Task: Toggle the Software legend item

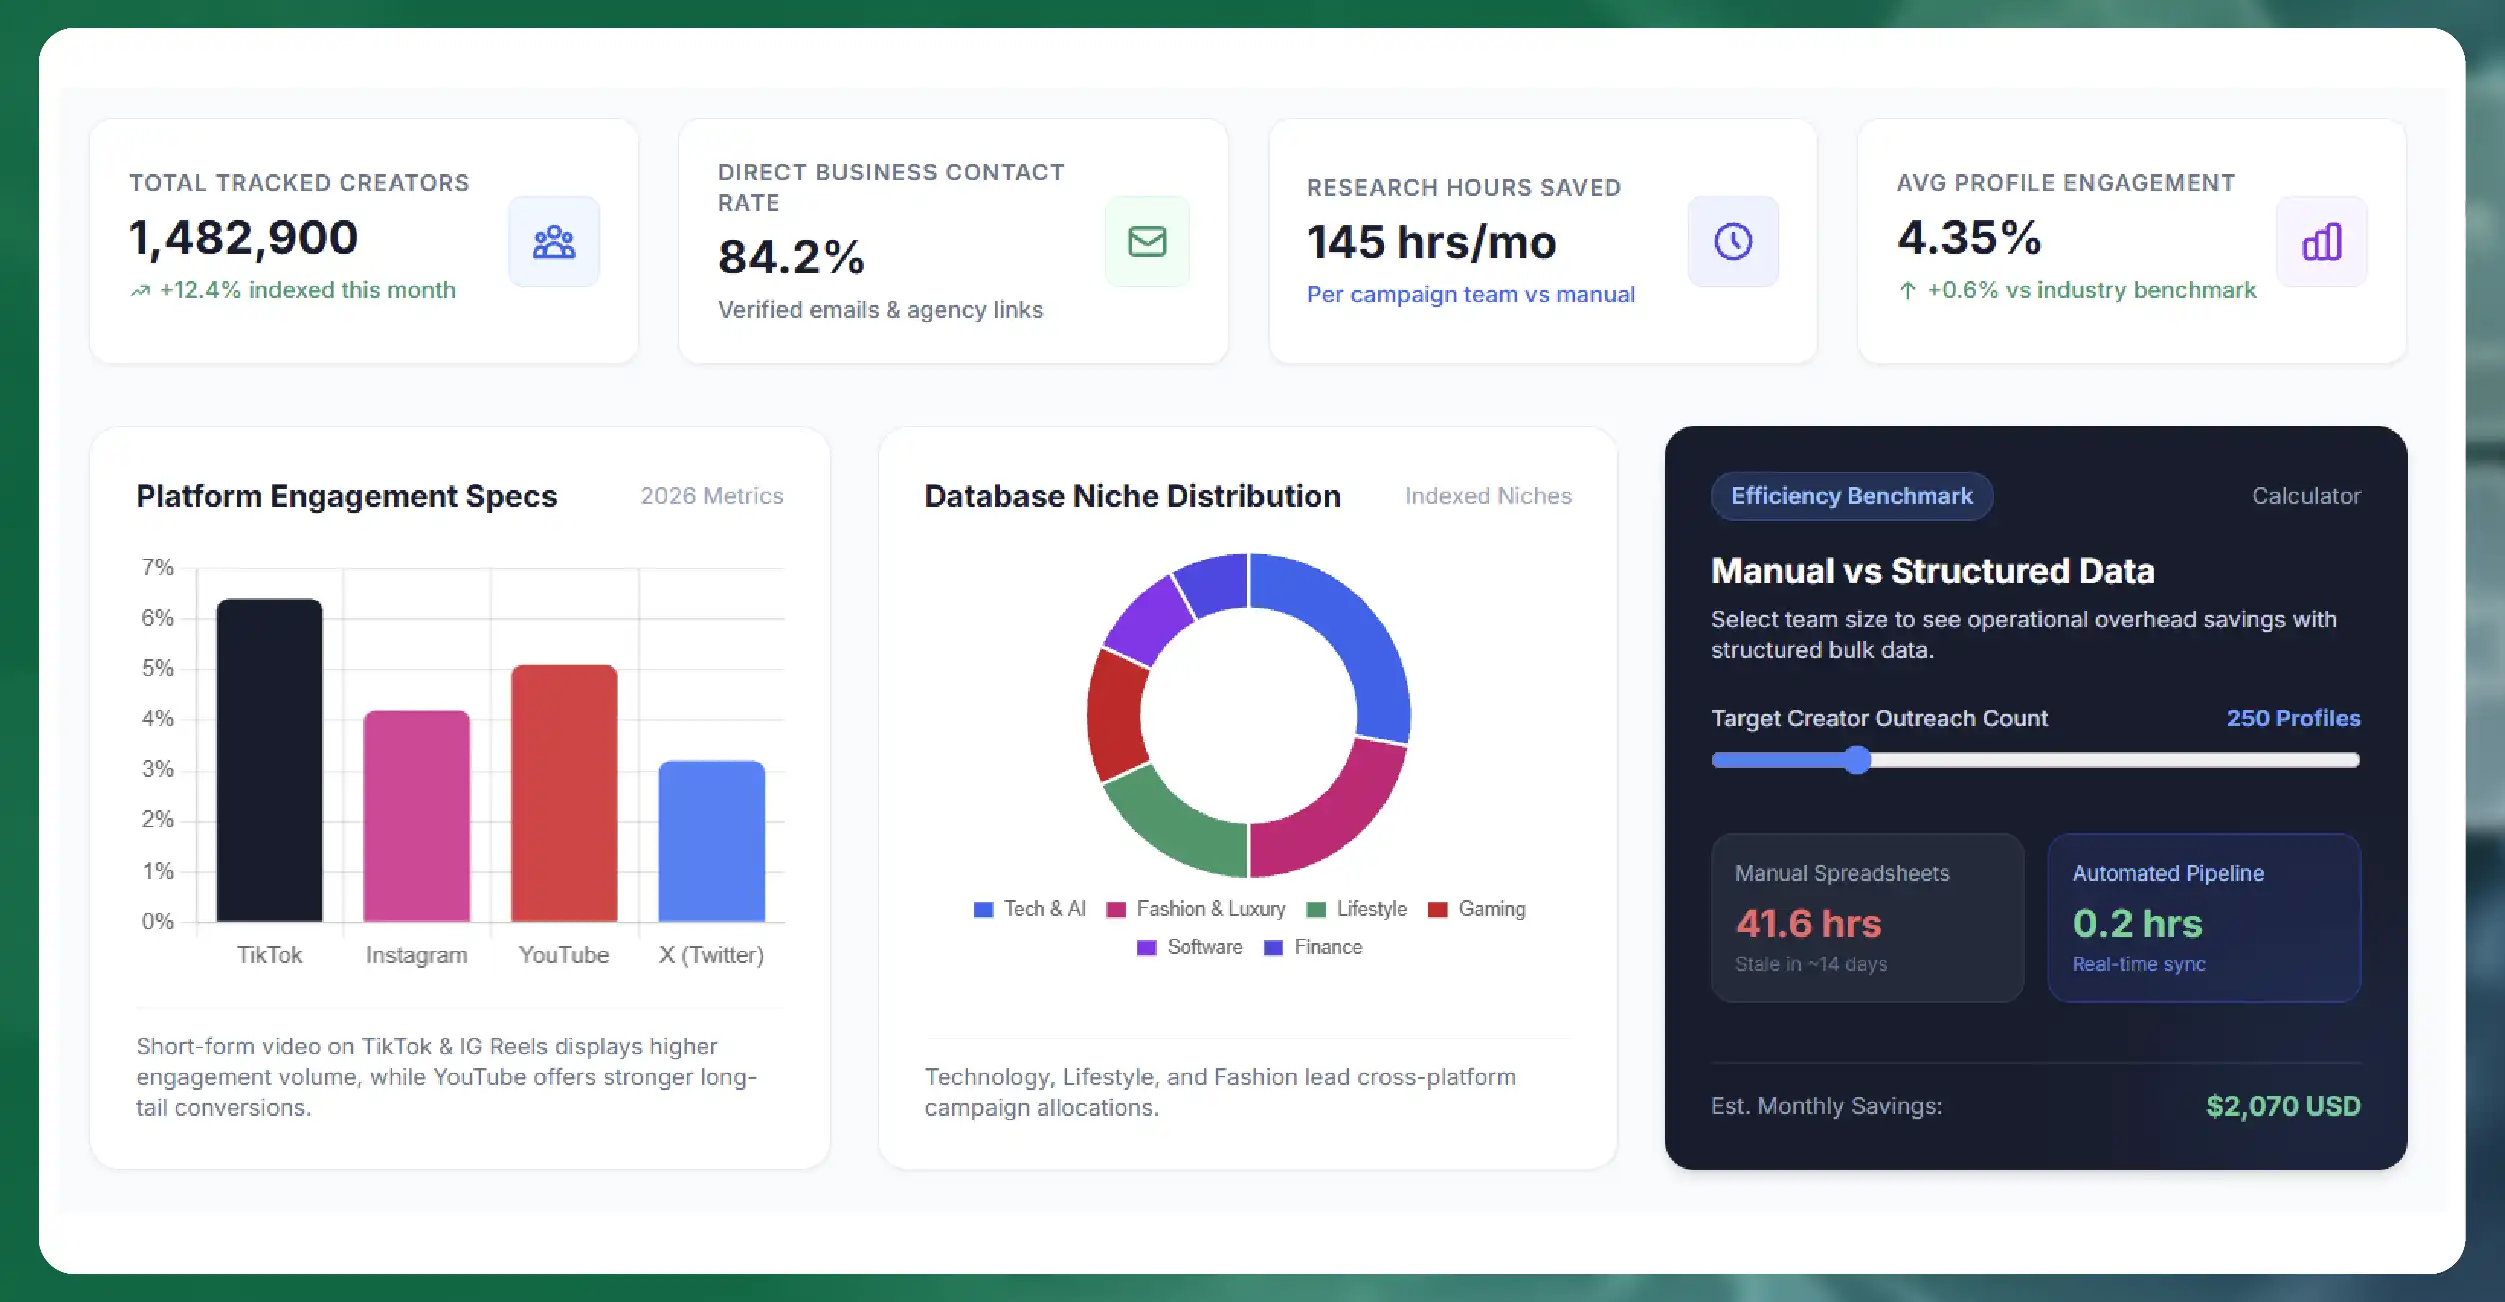Action: tap(1190, 947)
